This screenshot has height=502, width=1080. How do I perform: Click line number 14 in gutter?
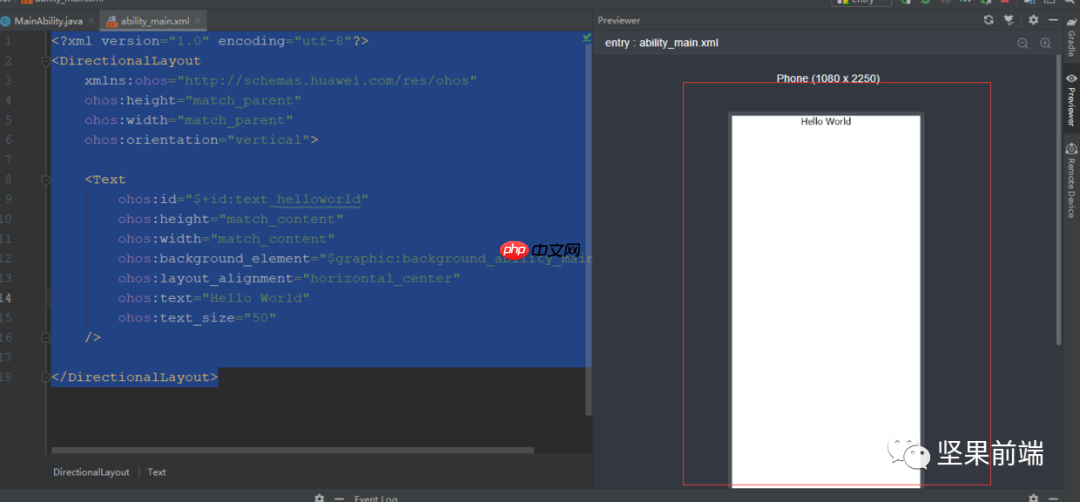(6, 298)
